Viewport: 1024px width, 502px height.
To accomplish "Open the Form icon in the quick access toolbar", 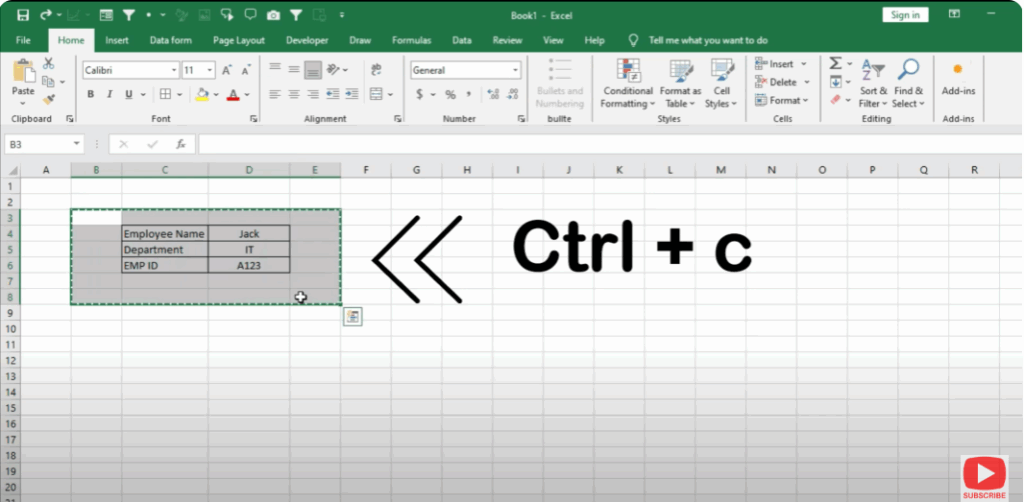I will pyautogui.click(x=106, y=14).
